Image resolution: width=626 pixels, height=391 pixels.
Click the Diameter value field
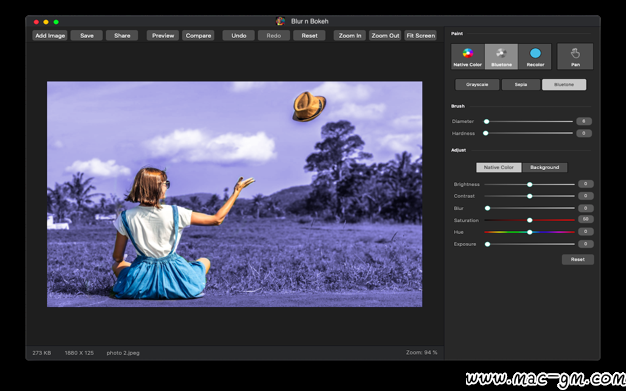[584, 121]
